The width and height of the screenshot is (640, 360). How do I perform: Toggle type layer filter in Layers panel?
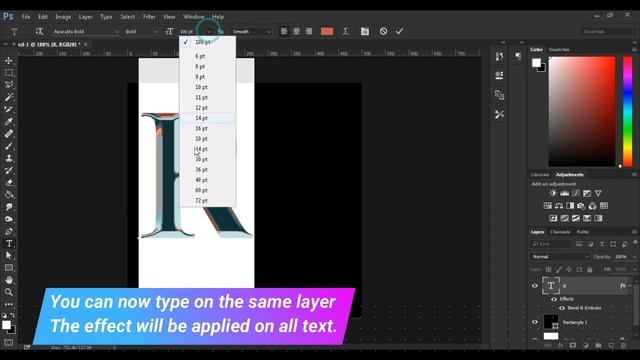coord(602,244)
